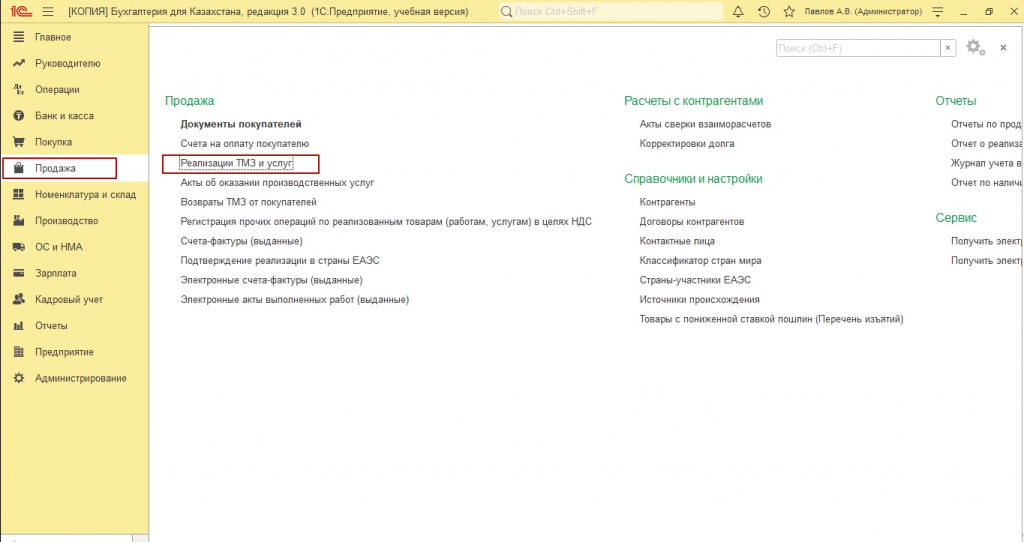
Task: Open the Производство section
Action: coord(74,221)
